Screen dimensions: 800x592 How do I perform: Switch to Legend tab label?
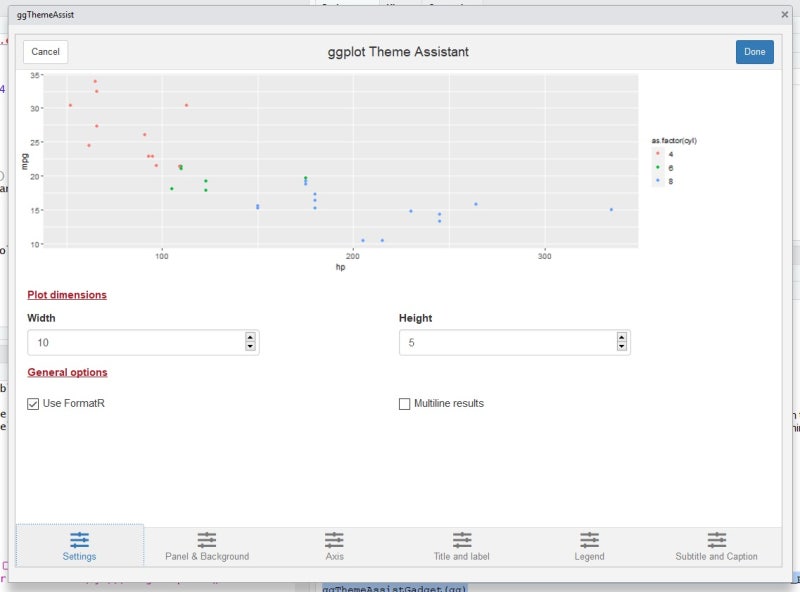pos(589,556)
